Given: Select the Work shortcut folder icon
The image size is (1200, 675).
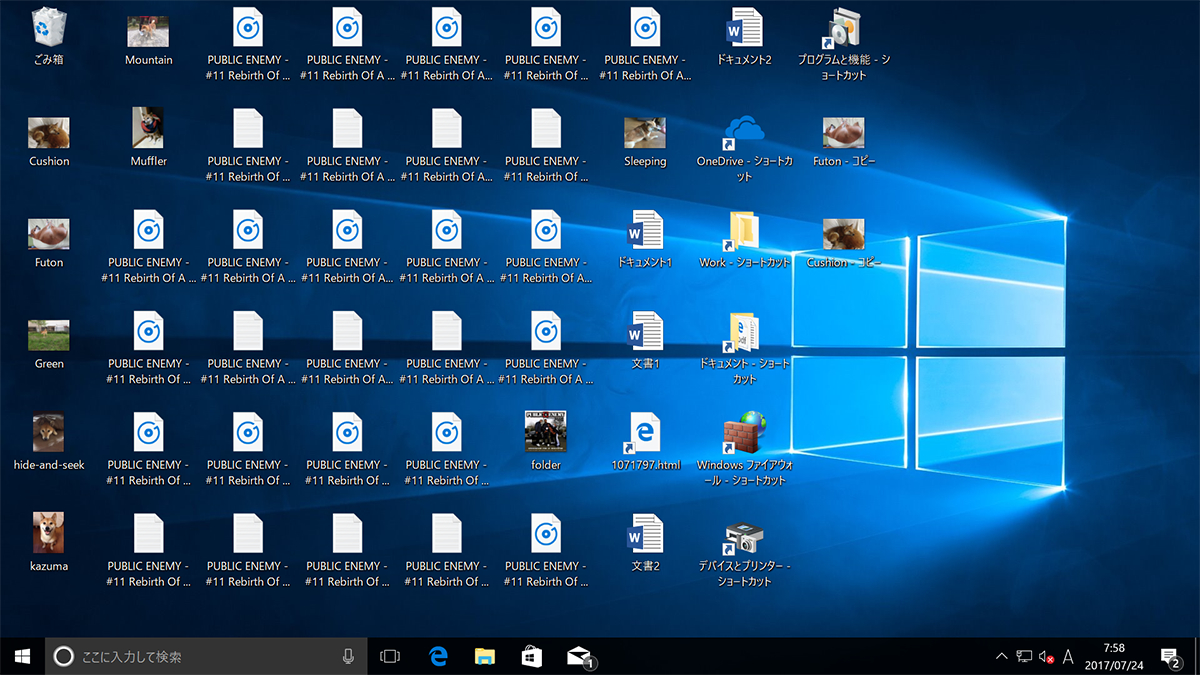Looking at the screenshot, I should click(743, 232).
